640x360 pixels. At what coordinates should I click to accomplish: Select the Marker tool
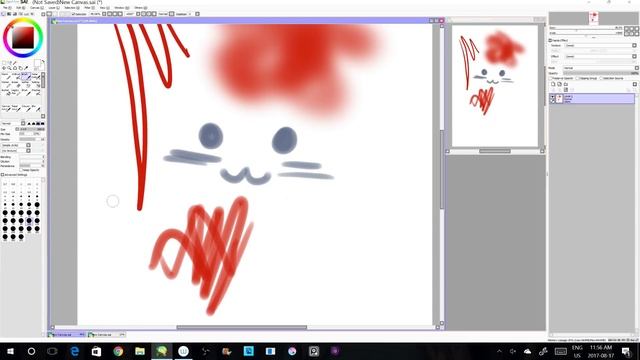click(6, 84)
